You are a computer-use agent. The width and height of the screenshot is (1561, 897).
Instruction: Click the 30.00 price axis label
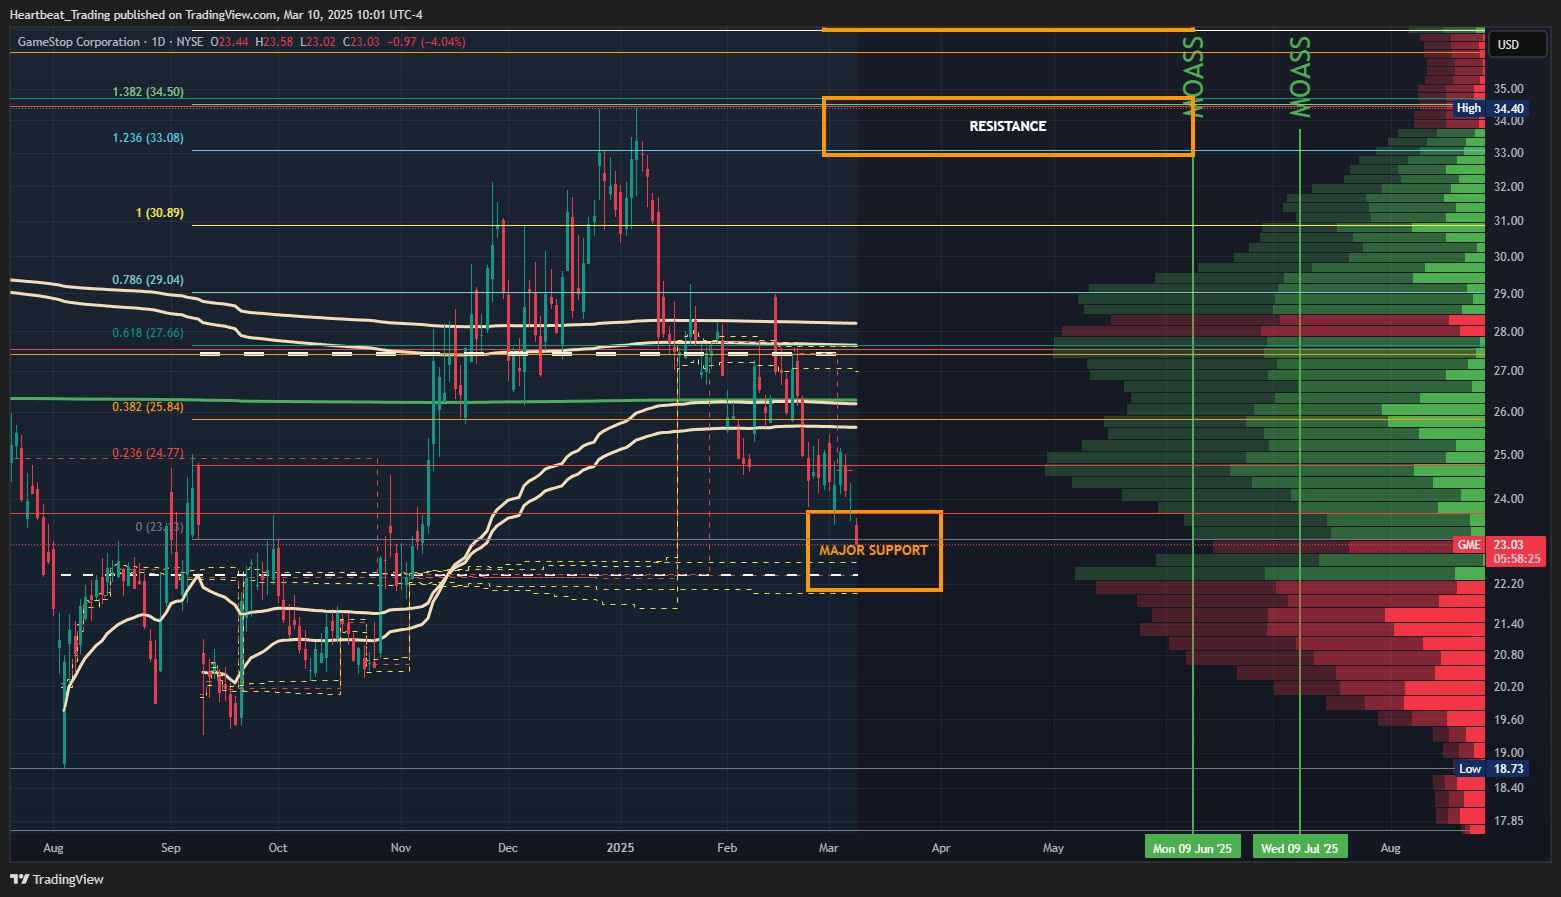pyautogui.click(x=1509, y=257)
